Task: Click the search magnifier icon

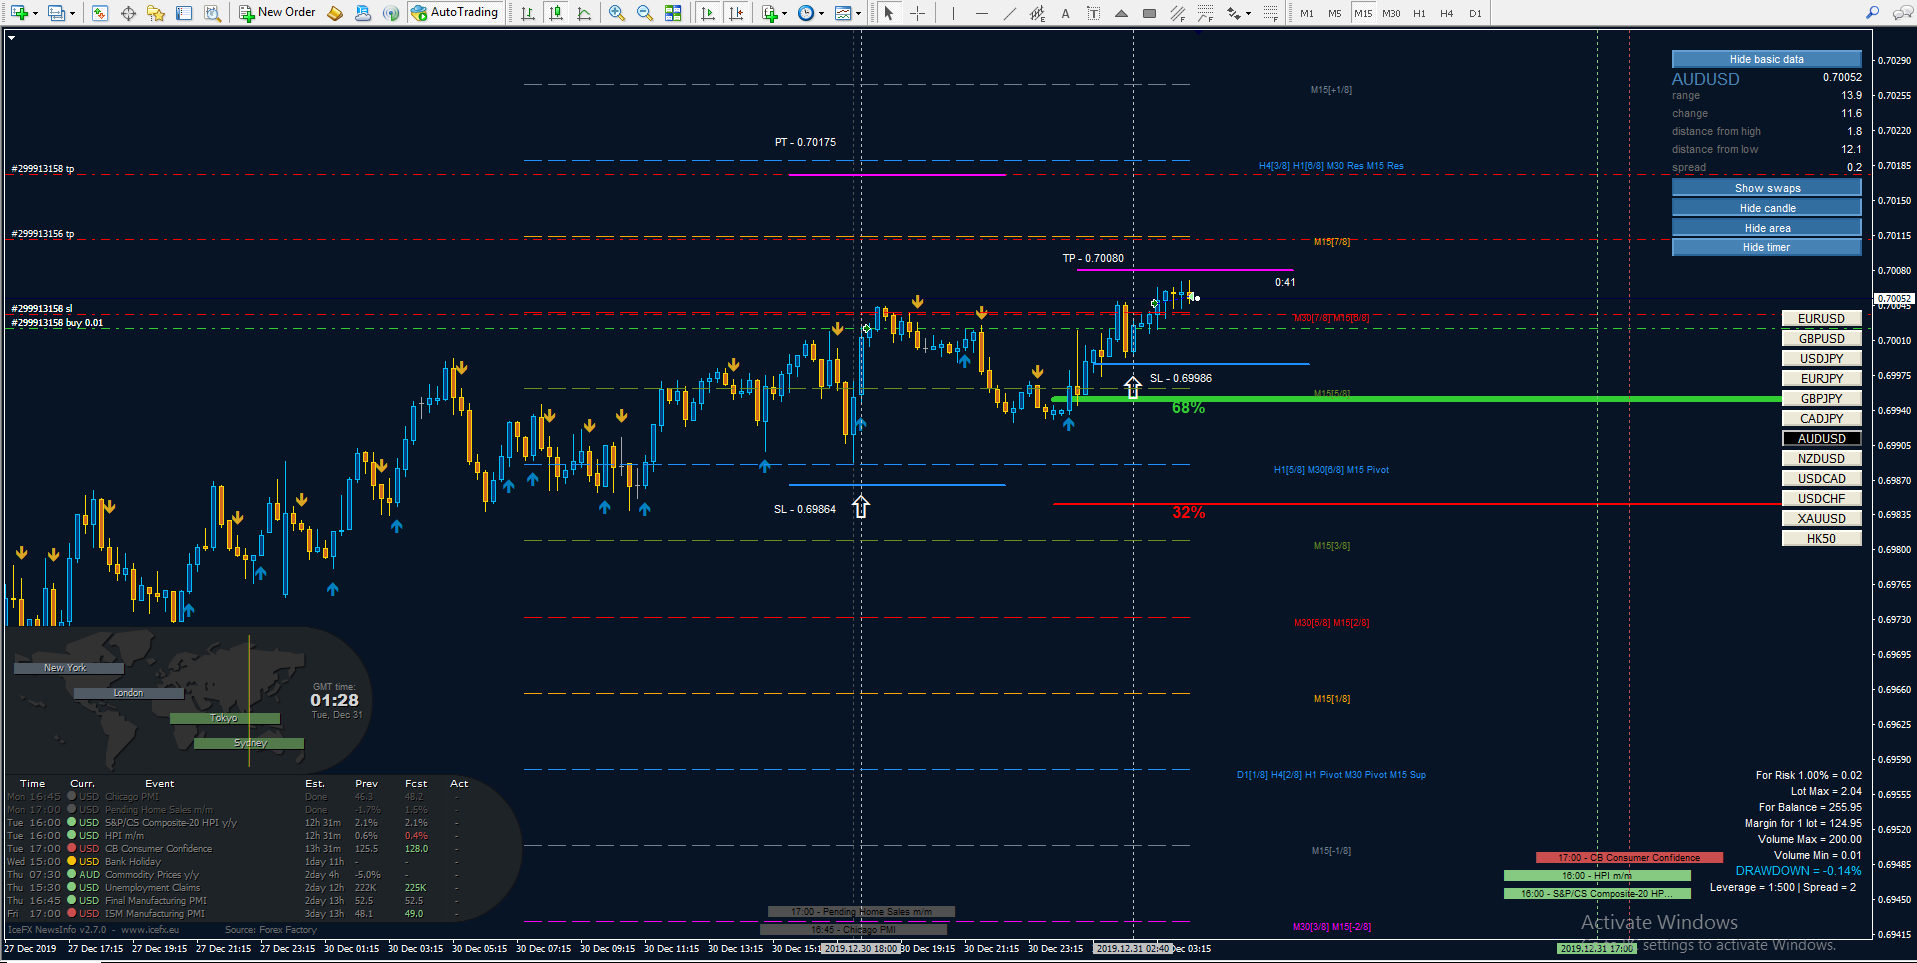Action: coord(1872,13)
